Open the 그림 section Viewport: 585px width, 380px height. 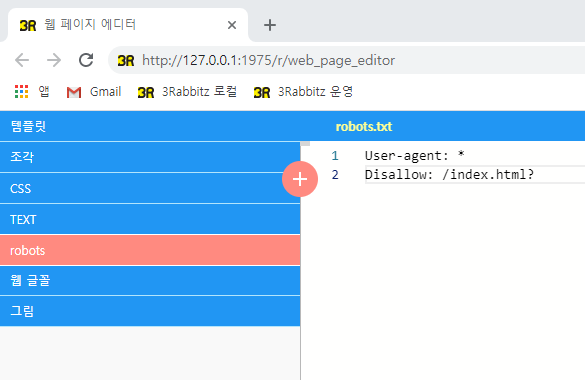[x=150, y=311]
